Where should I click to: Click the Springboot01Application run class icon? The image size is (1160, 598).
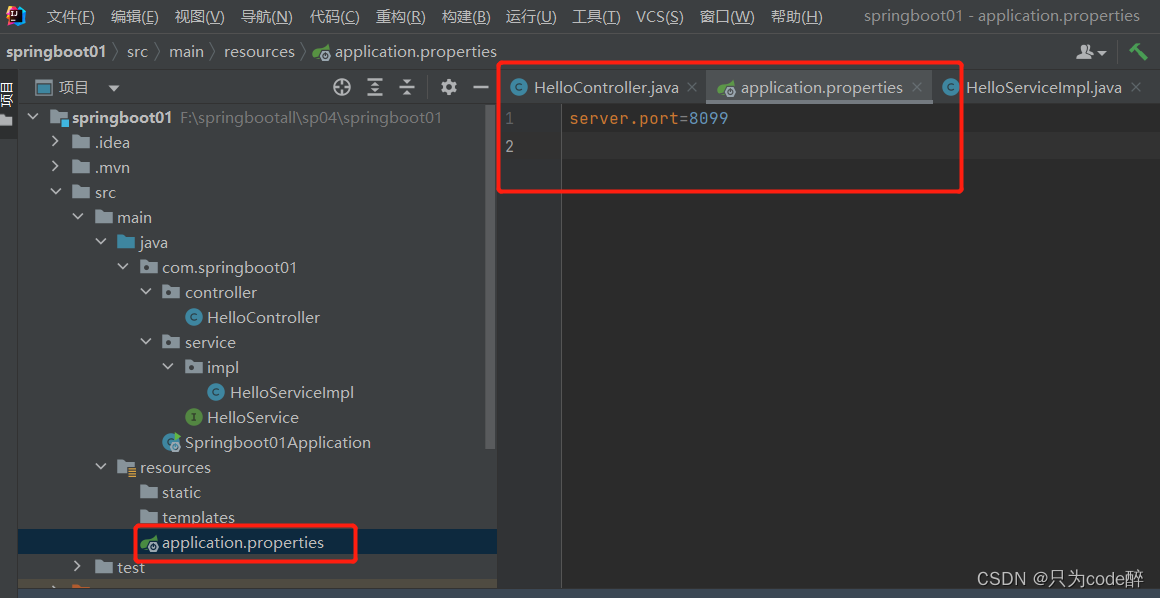(172, 443)
